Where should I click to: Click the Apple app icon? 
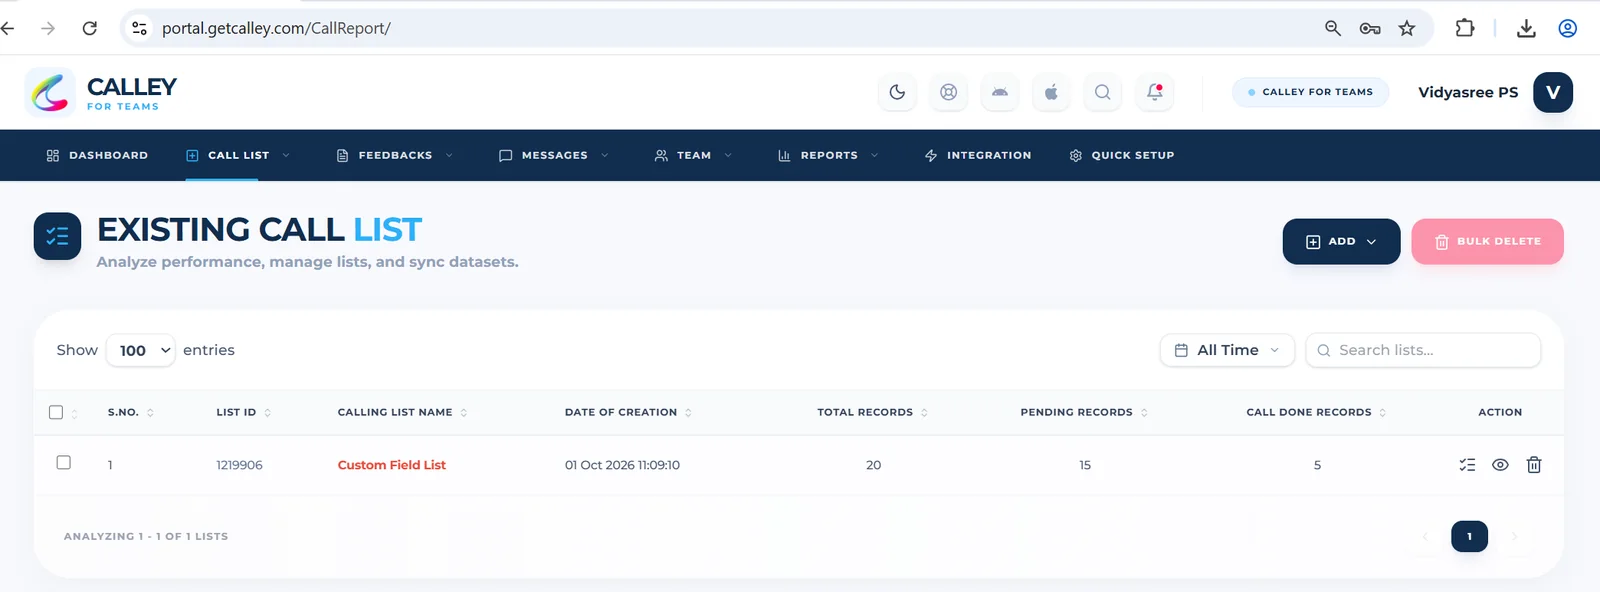click(1051, 92)
